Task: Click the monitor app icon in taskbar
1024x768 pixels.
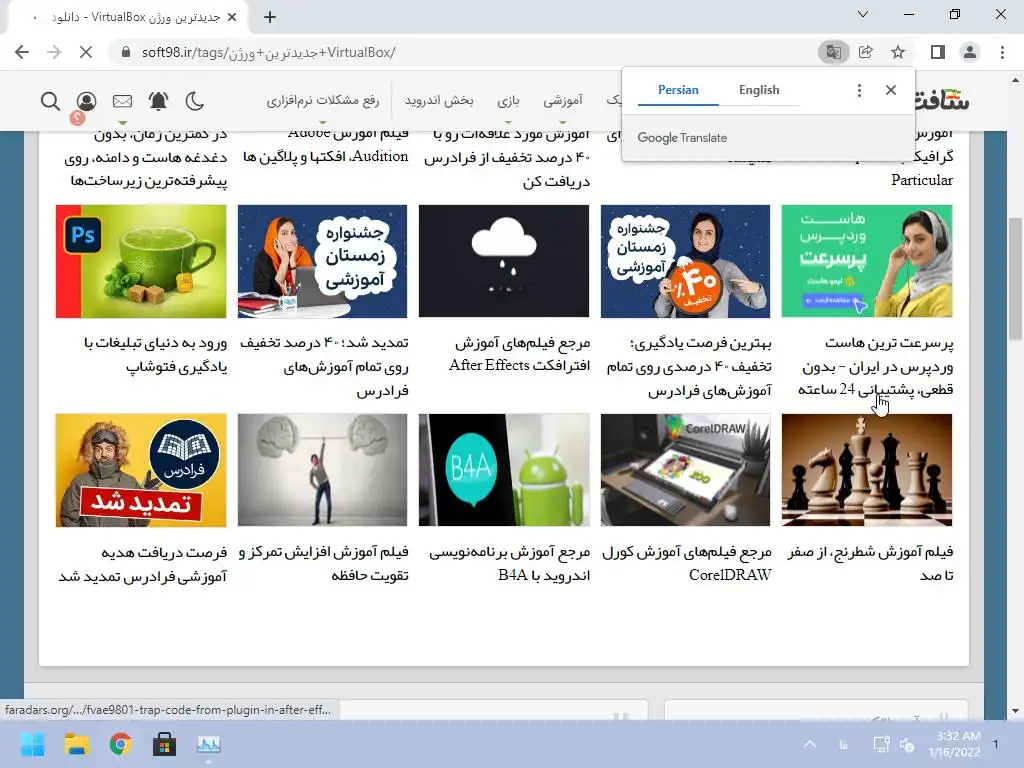Action: click(x=208, y=744)
